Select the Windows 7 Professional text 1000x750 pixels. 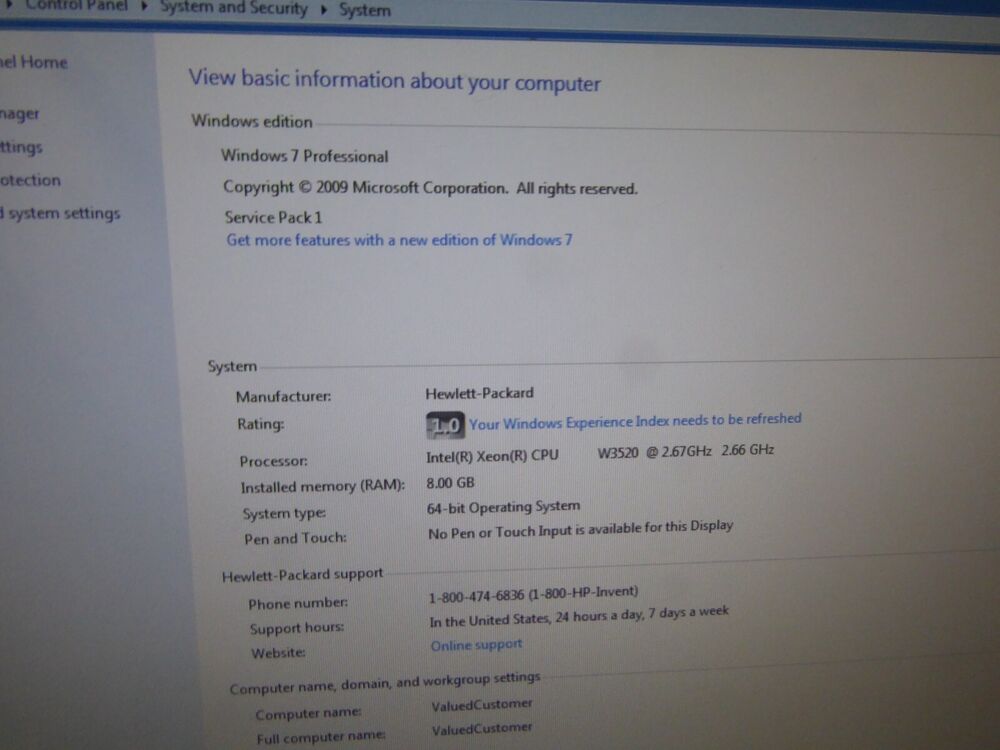point(304,156)
